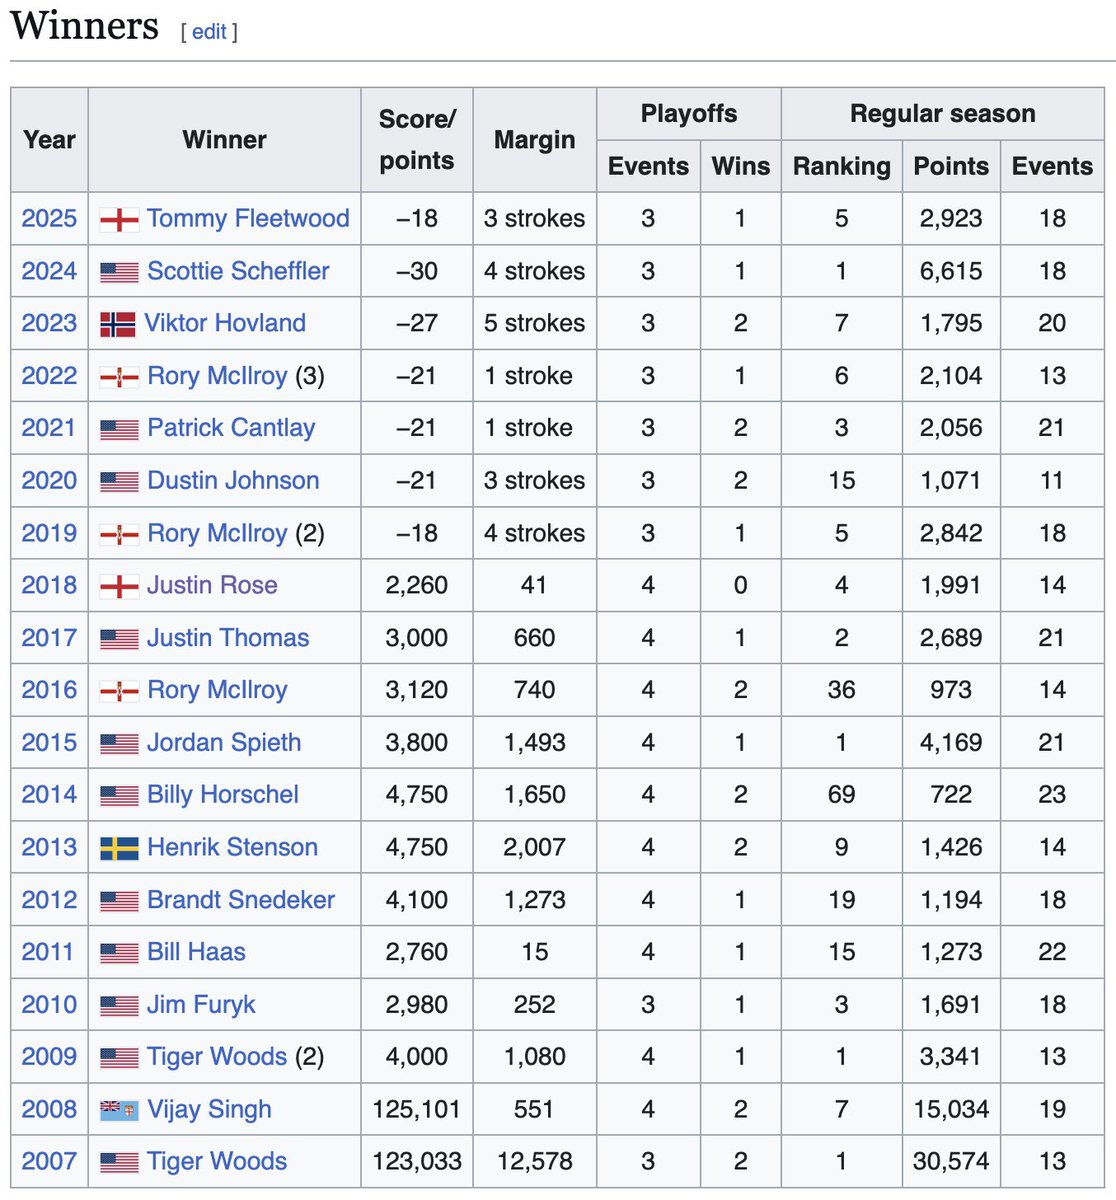The width and height of the screenshot is (1116, 1200).
Task: Click the US flag beside Scottie Scheffler
Action: 119,272
